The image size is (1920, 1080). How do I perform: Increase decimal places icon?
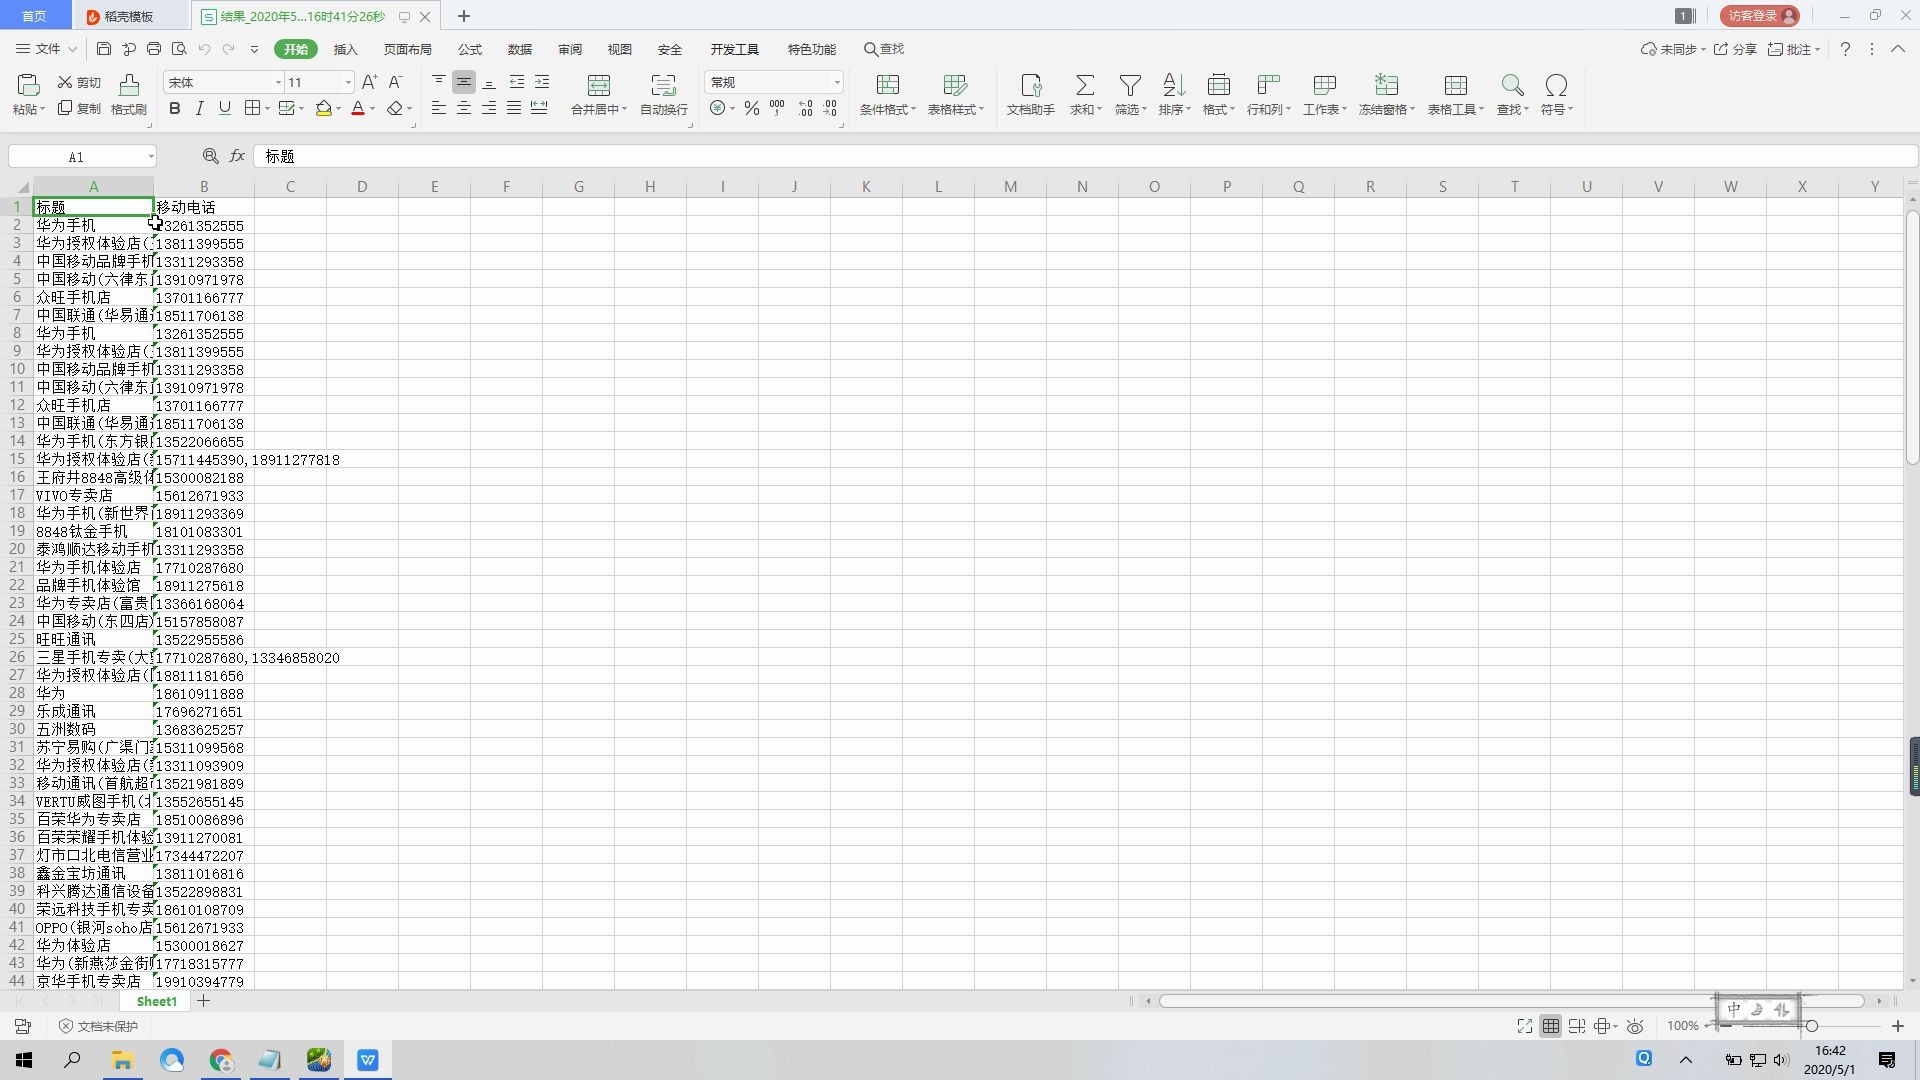[x=805, y=109]
